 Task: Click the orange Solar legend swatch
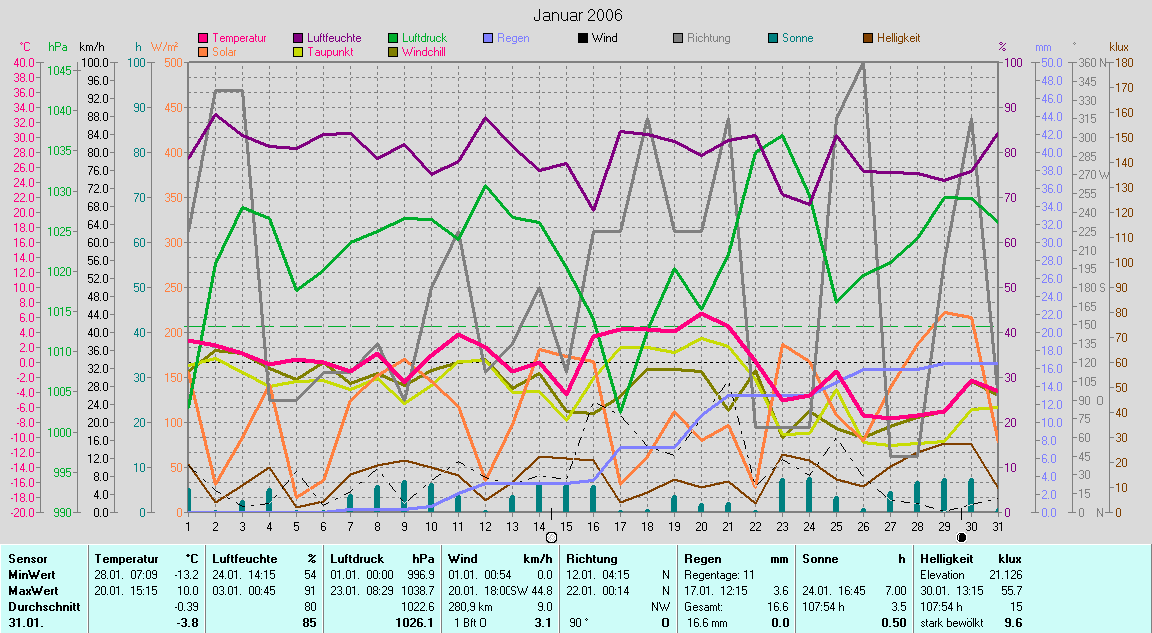pos(204,51)
